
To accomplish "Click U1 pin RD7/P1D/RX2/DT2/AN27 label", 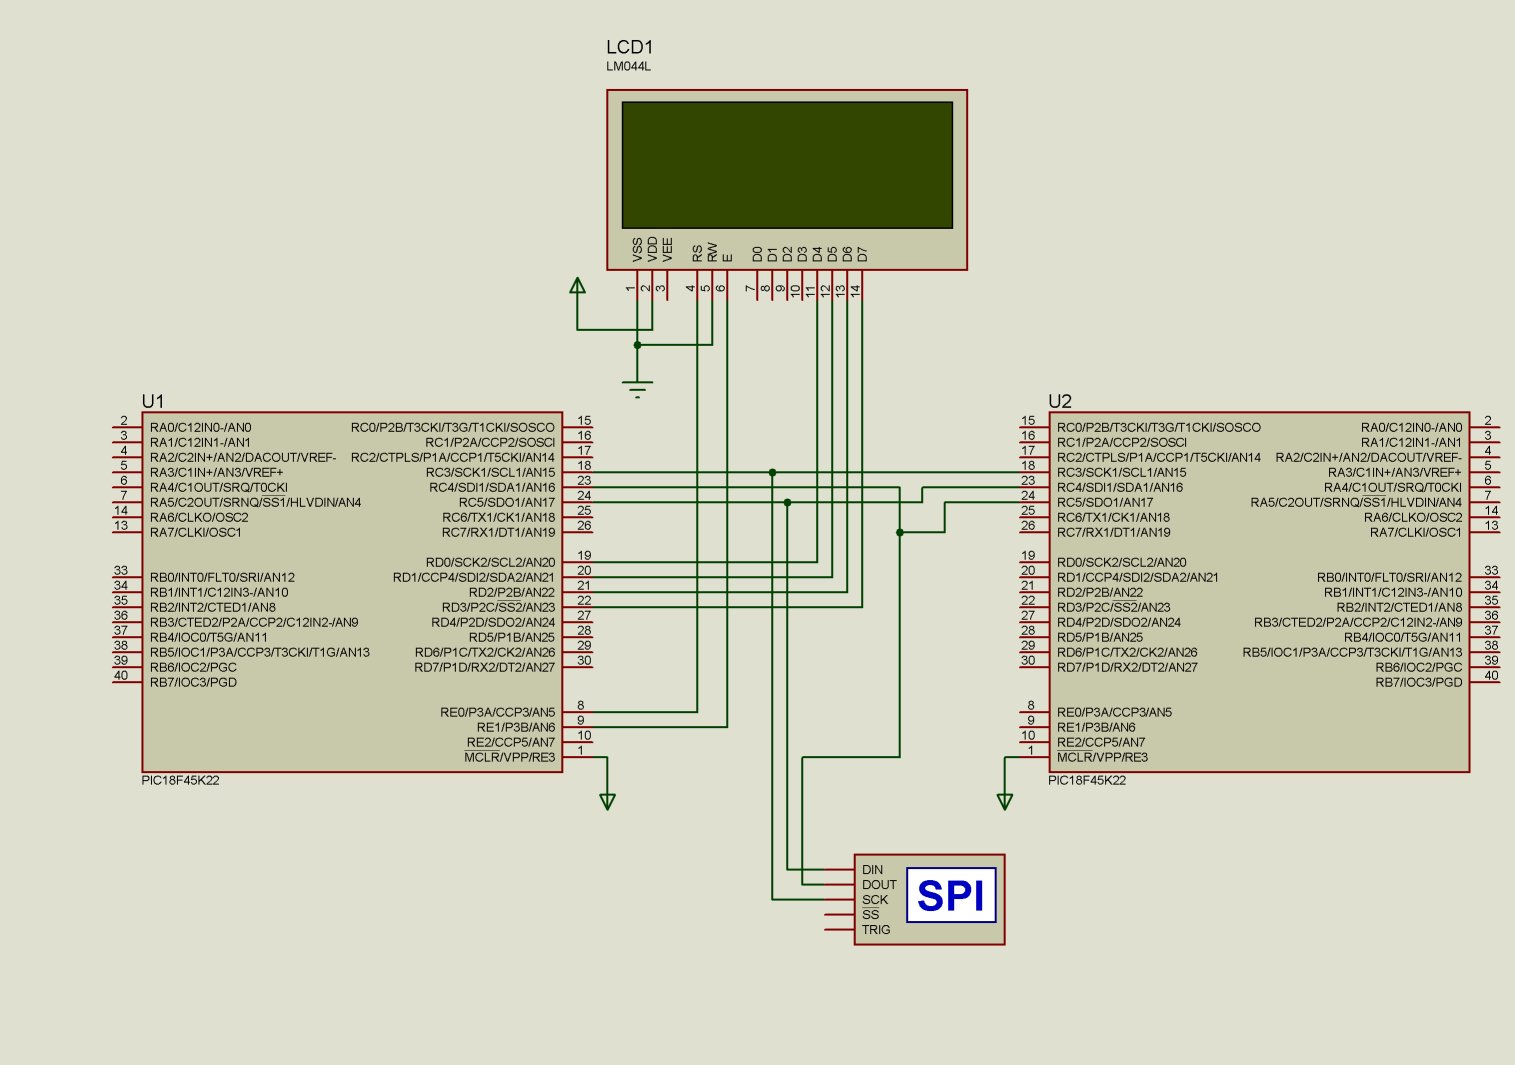I will [x=485, y=668].
